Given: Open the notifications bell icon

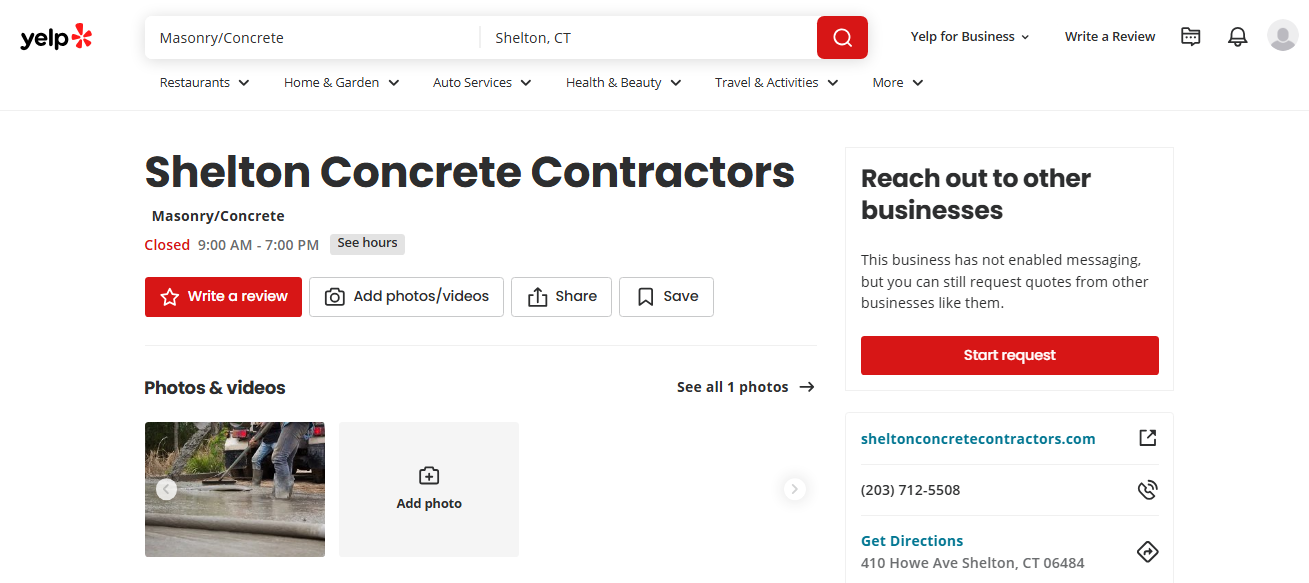Looking at the screenshot, I should pyautogui.click(x=1238, y=37).
